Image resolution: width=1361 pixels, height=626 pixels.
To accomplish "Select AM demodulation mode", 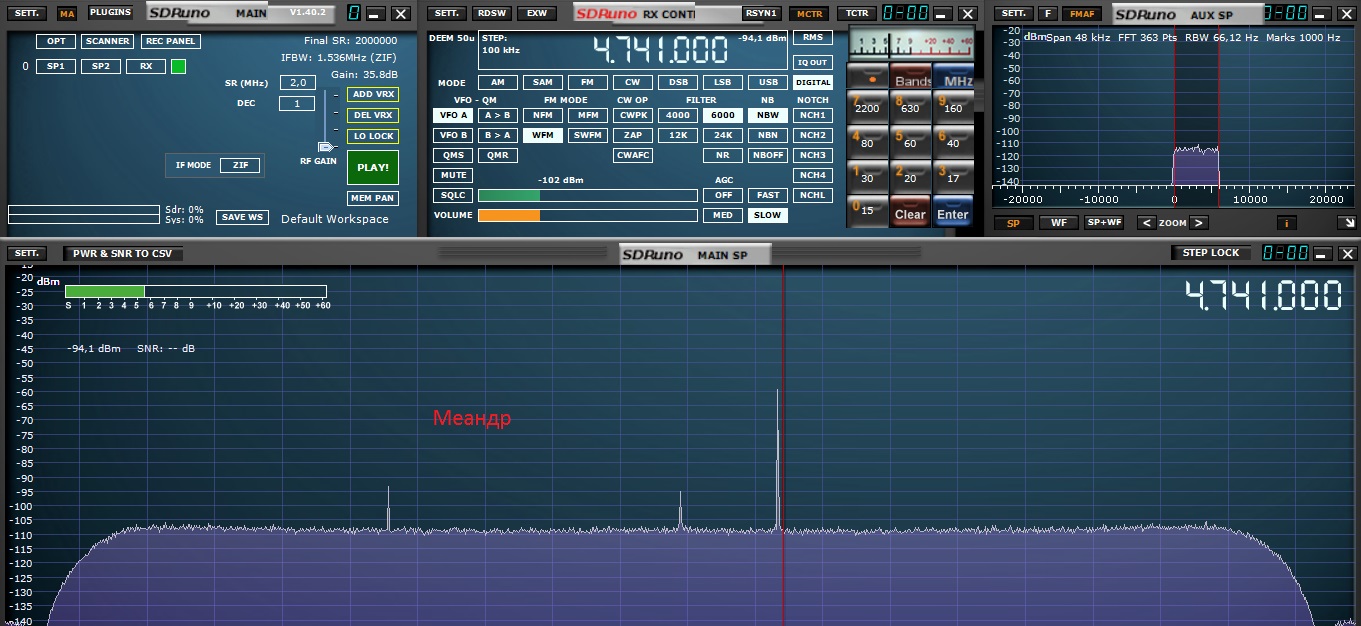I will point(497,83).
